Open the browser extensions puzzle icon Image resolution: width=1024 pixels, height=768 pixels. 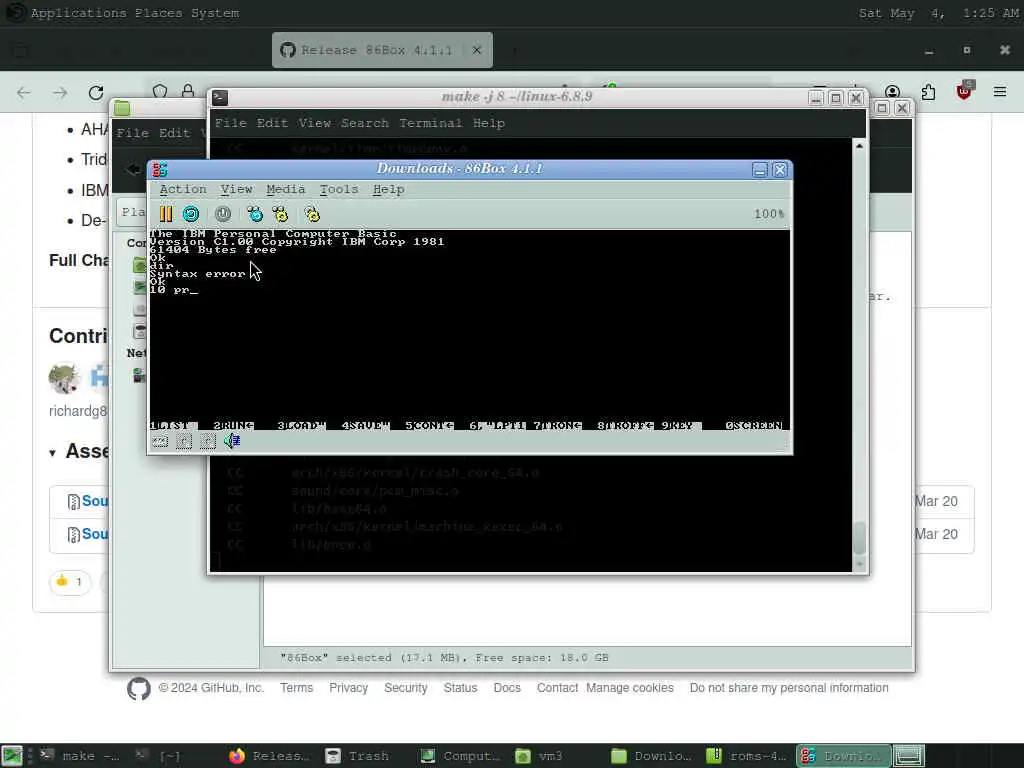pos(928,92)
